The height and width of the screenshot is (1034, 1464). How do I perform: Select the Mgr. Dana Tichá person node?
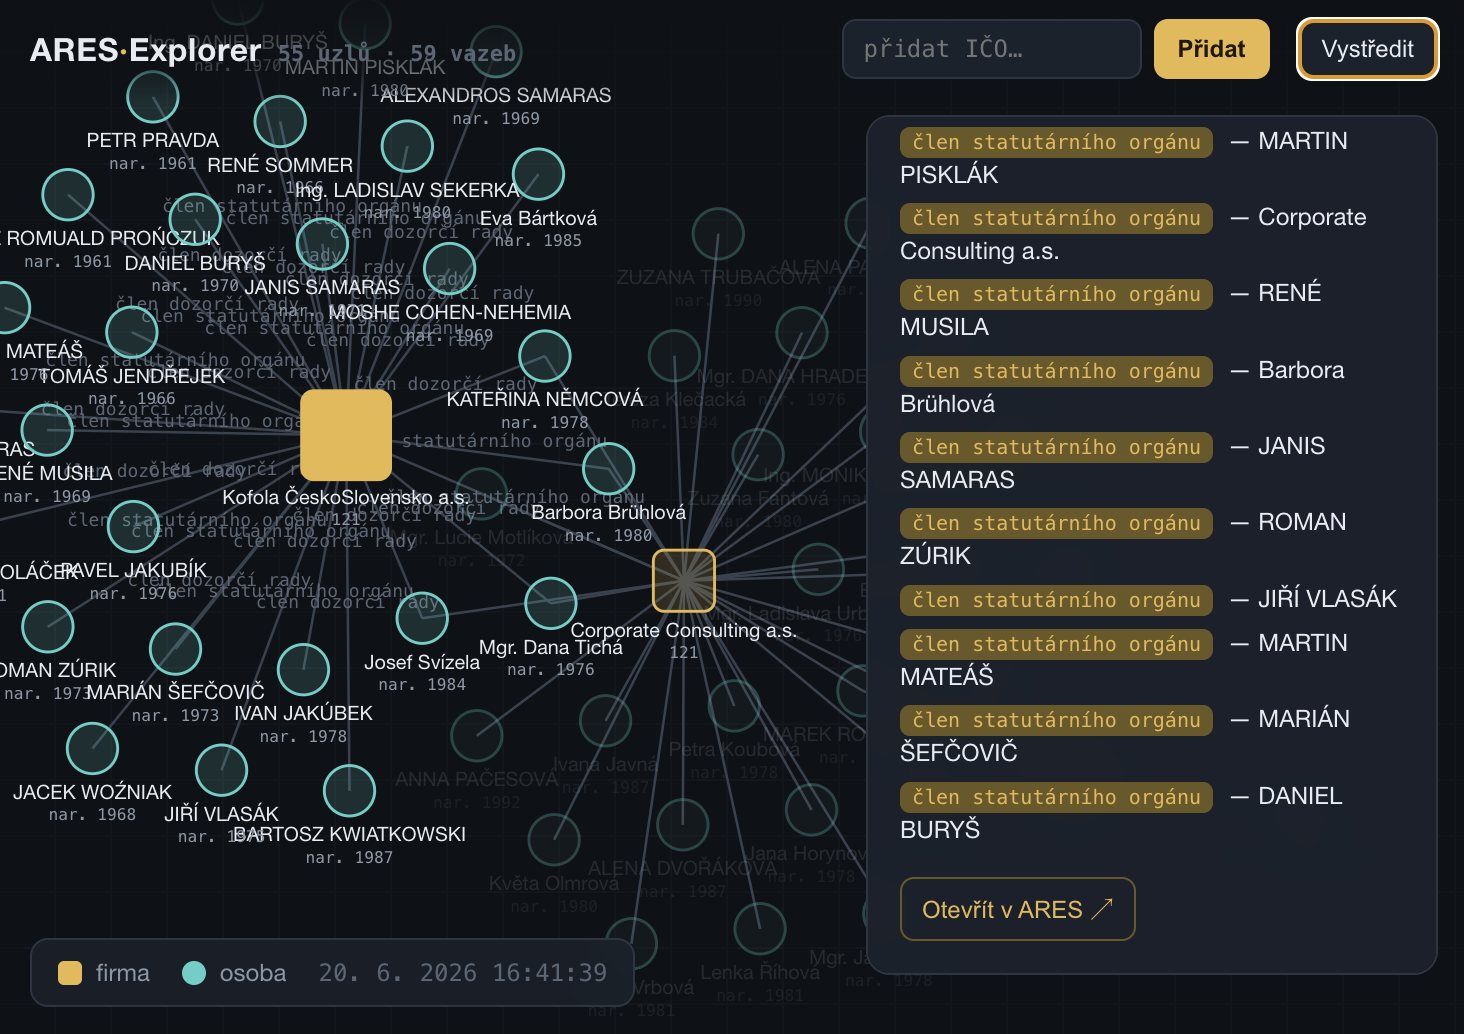(551, 603)
